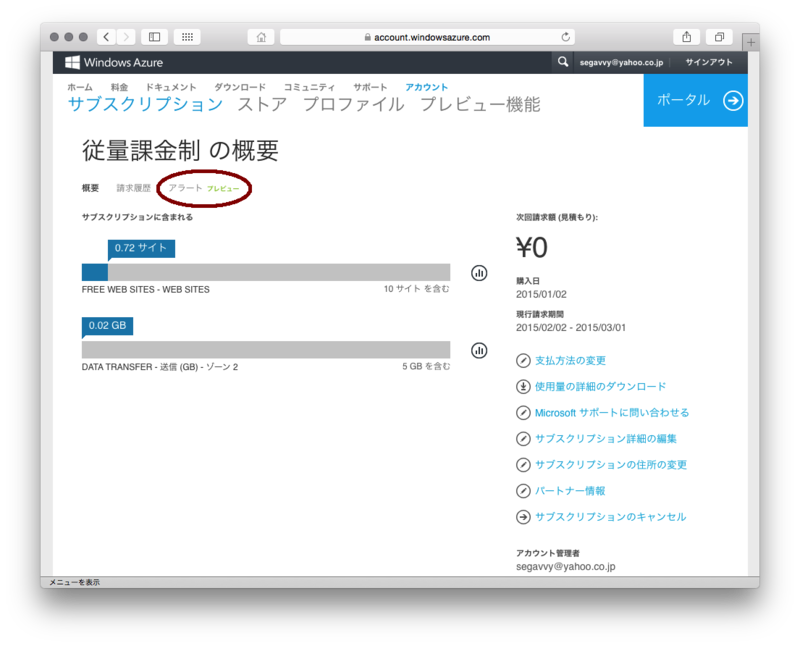Click arrow icon beside サブスクリプションのキャンセル
The image size is (800, 646).
click(523, 517)
